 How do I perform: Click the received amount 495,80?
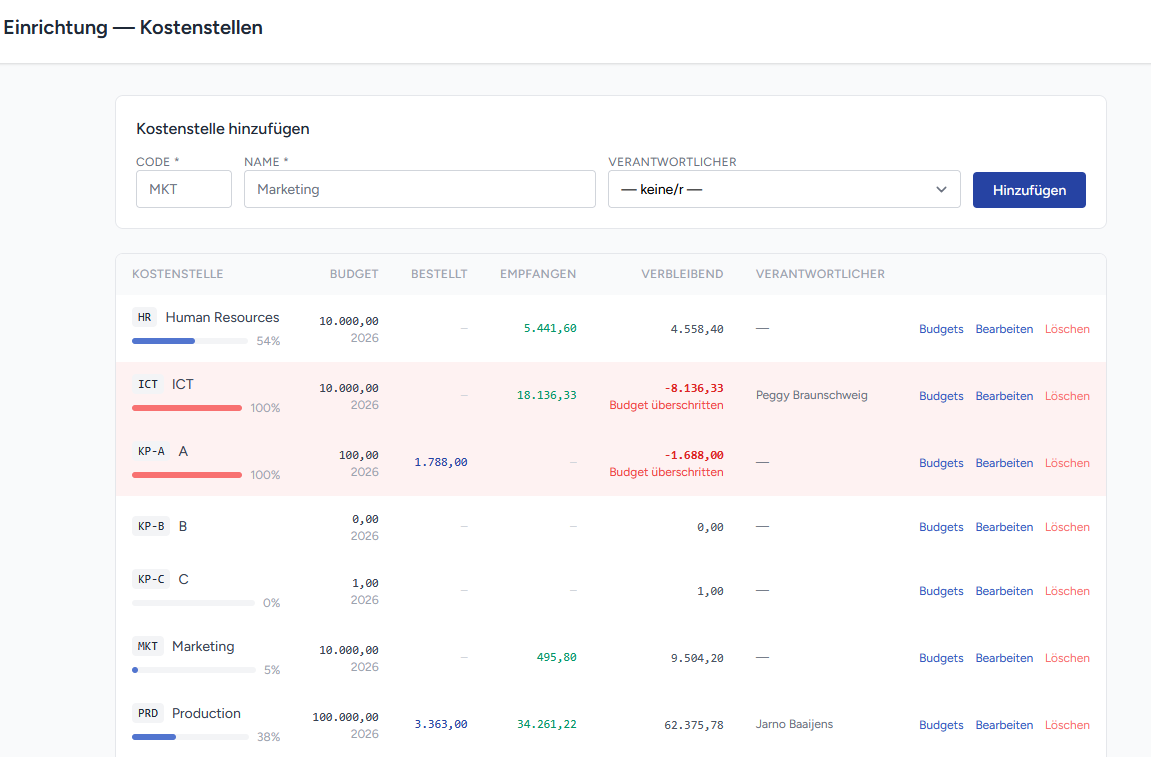[556, 657]
